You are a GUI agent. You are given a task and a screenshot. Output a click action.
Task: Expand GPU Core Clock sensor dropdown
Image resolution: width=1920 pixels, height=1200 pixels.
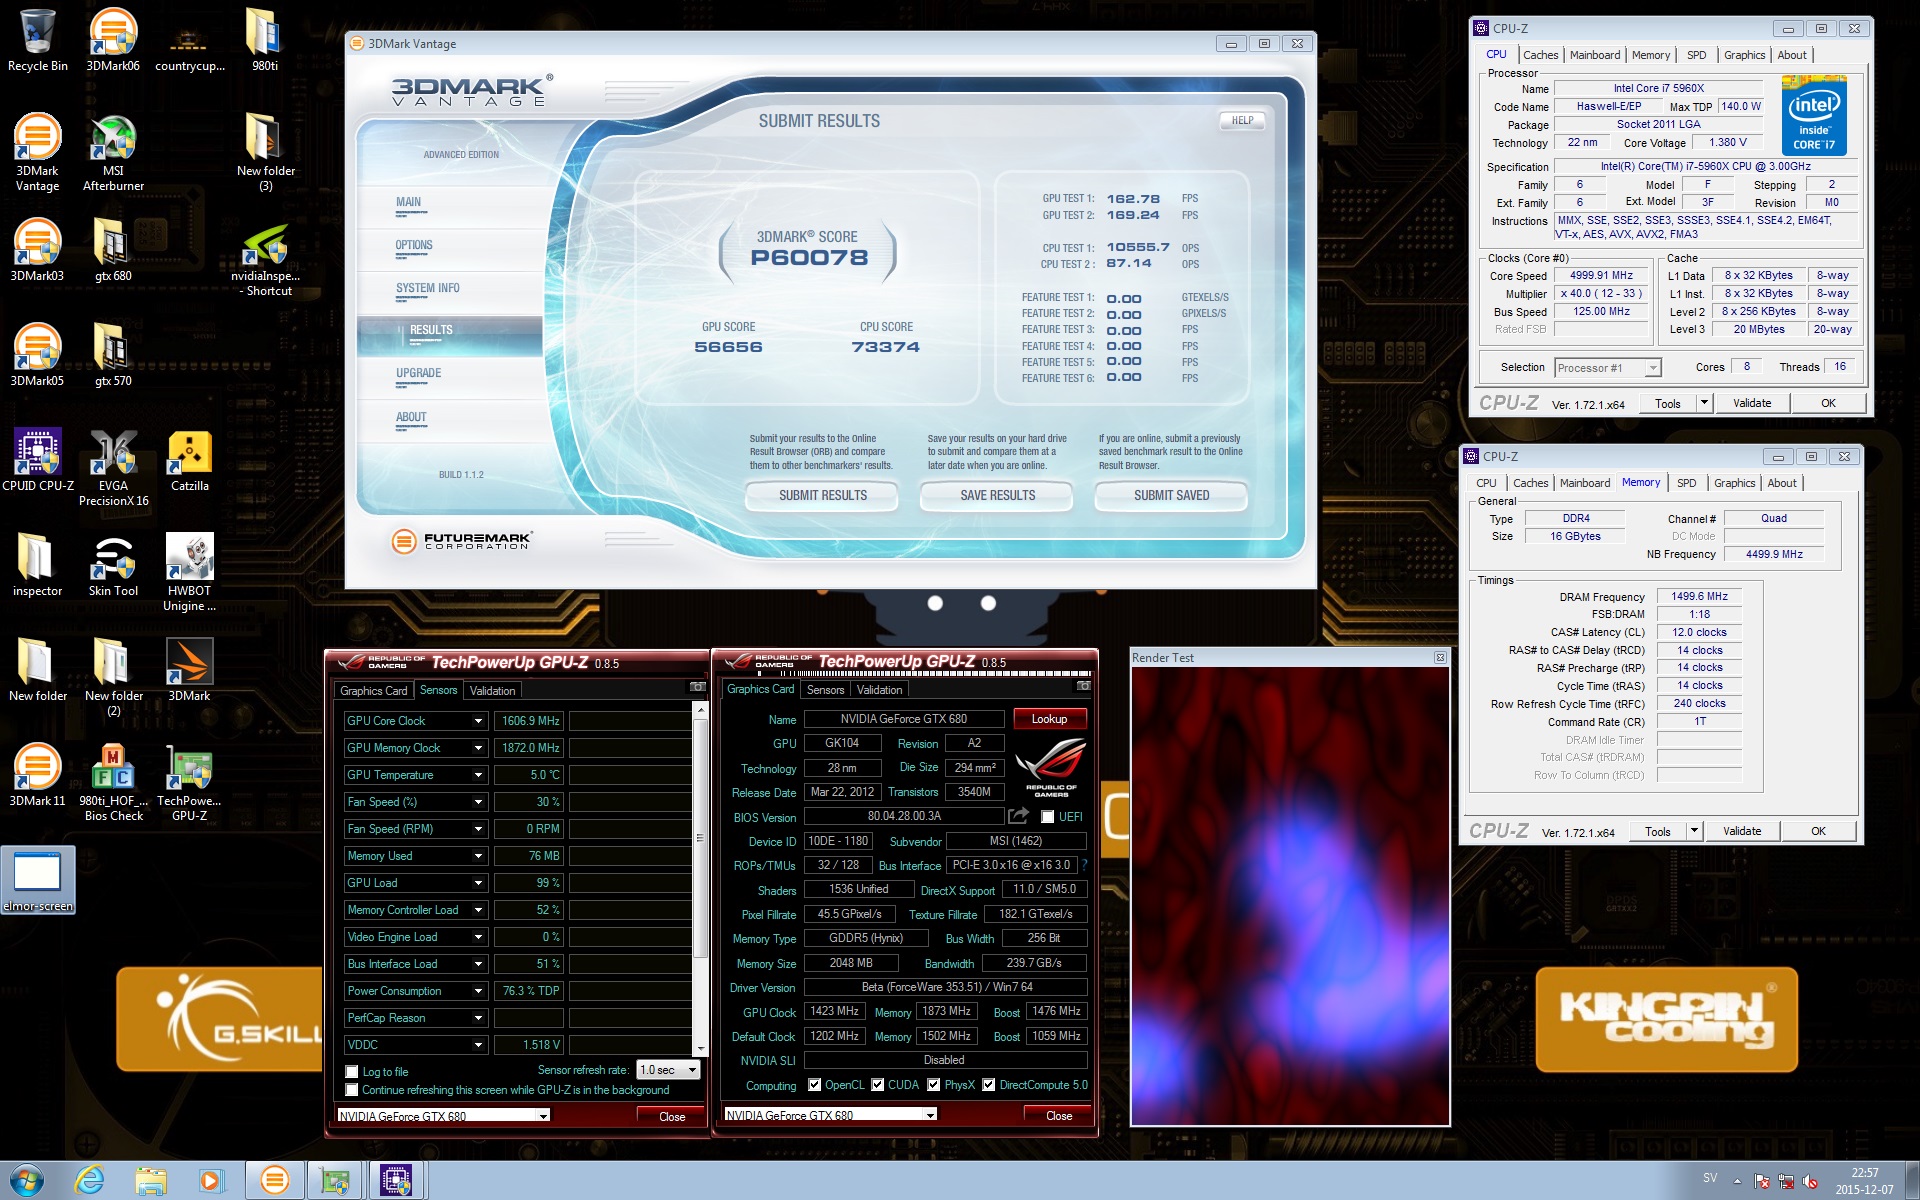pyautogui.click(x=478, y=721)
